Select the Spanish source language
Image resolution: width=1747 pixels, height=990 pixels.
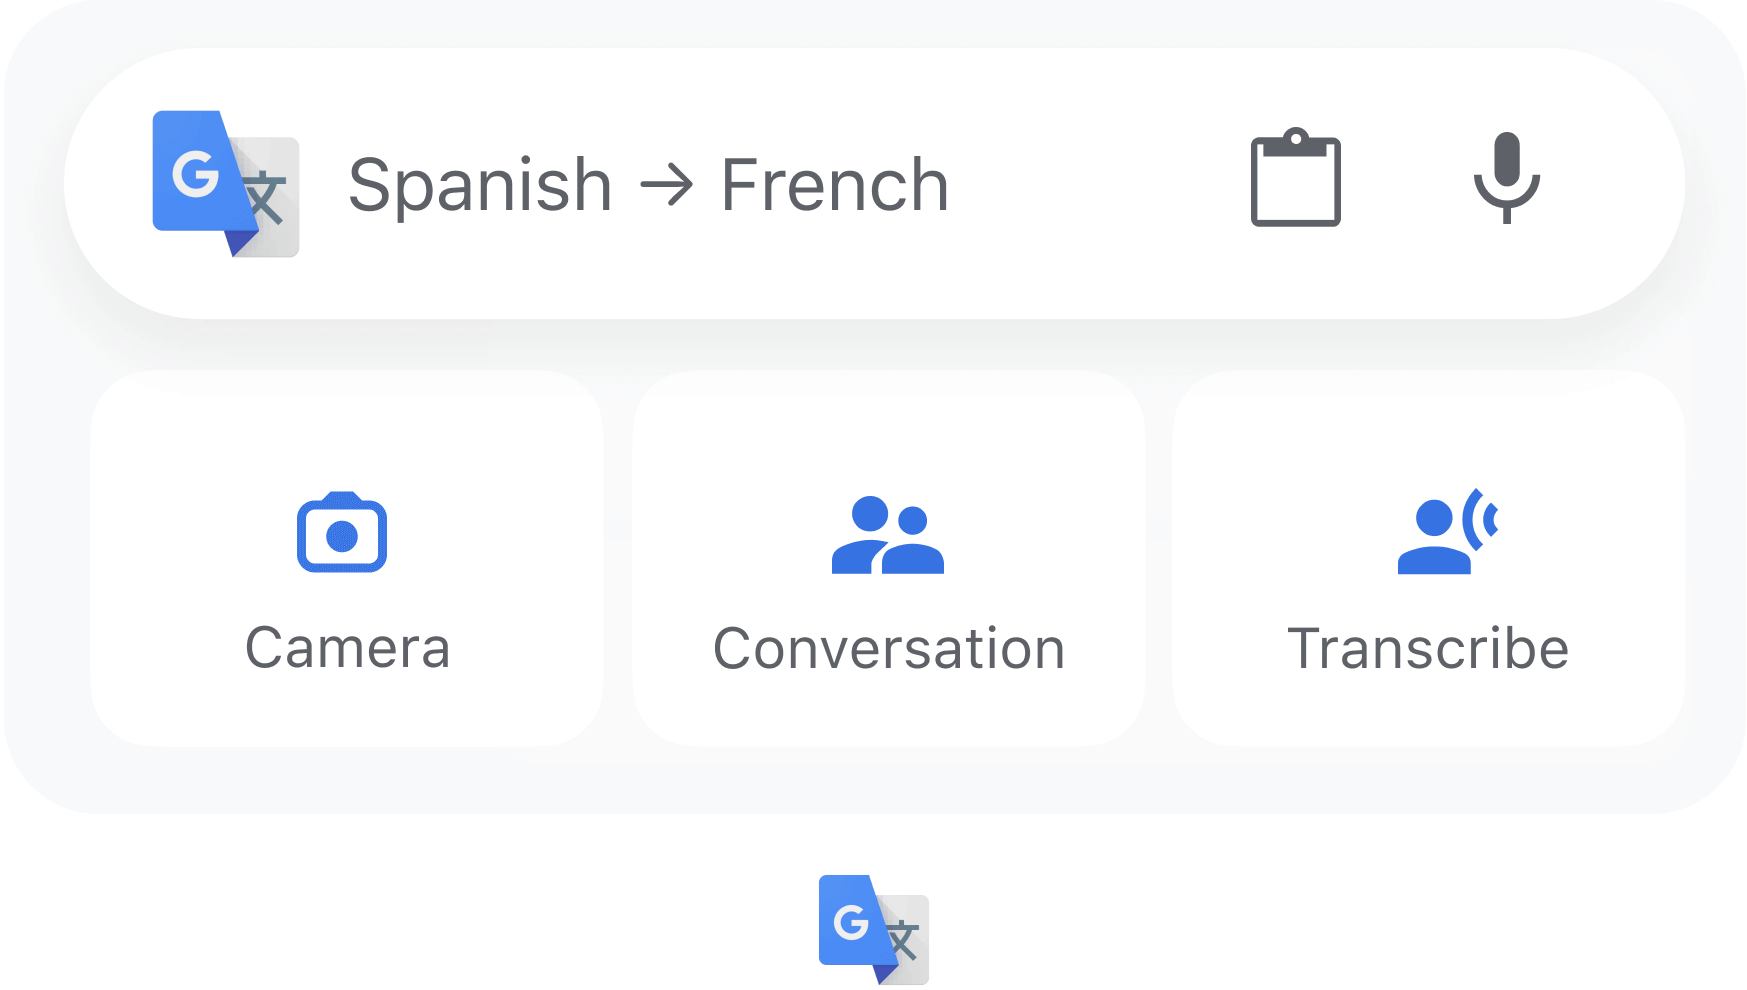pos(480,186)
